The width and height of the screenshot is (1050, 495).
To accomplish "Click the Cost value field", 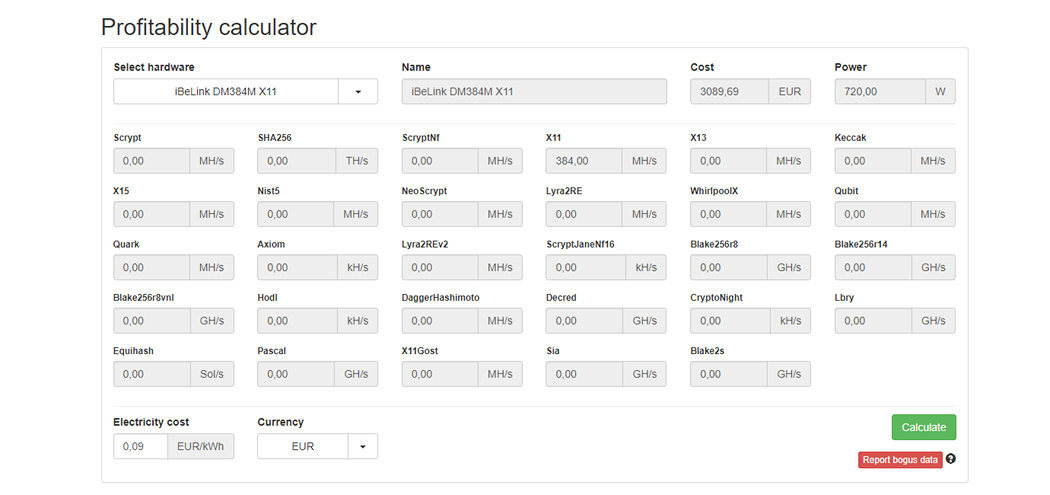I will 730,92.
